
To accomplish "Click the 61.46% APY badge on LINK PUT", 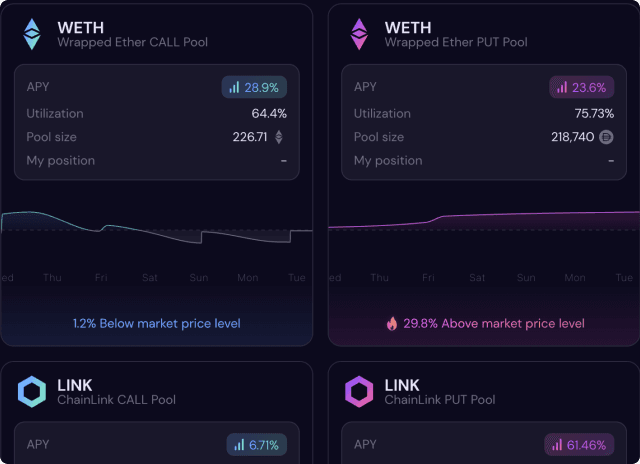I will [580, 444].
